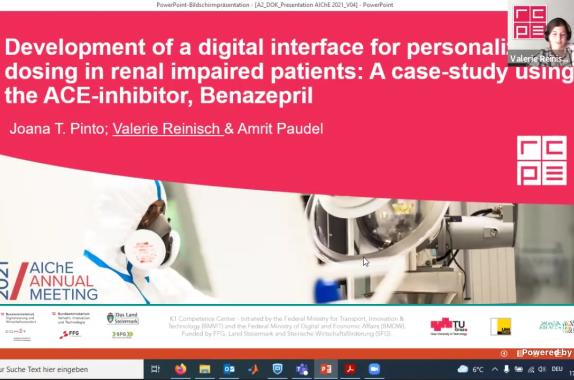574x380 pixels.
Task: Click the Valerie Reinisch webcam thumbnail
Action: point(541,35)
